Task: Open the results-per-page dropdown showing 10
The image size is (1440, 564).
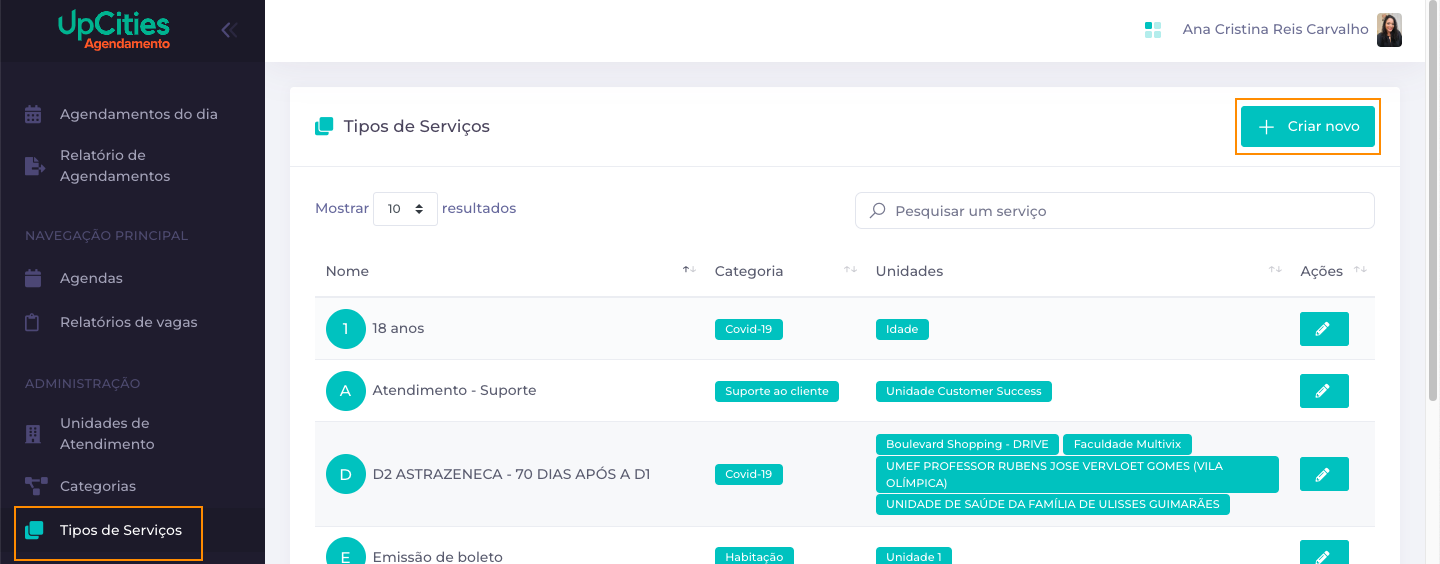Action: 405,209
